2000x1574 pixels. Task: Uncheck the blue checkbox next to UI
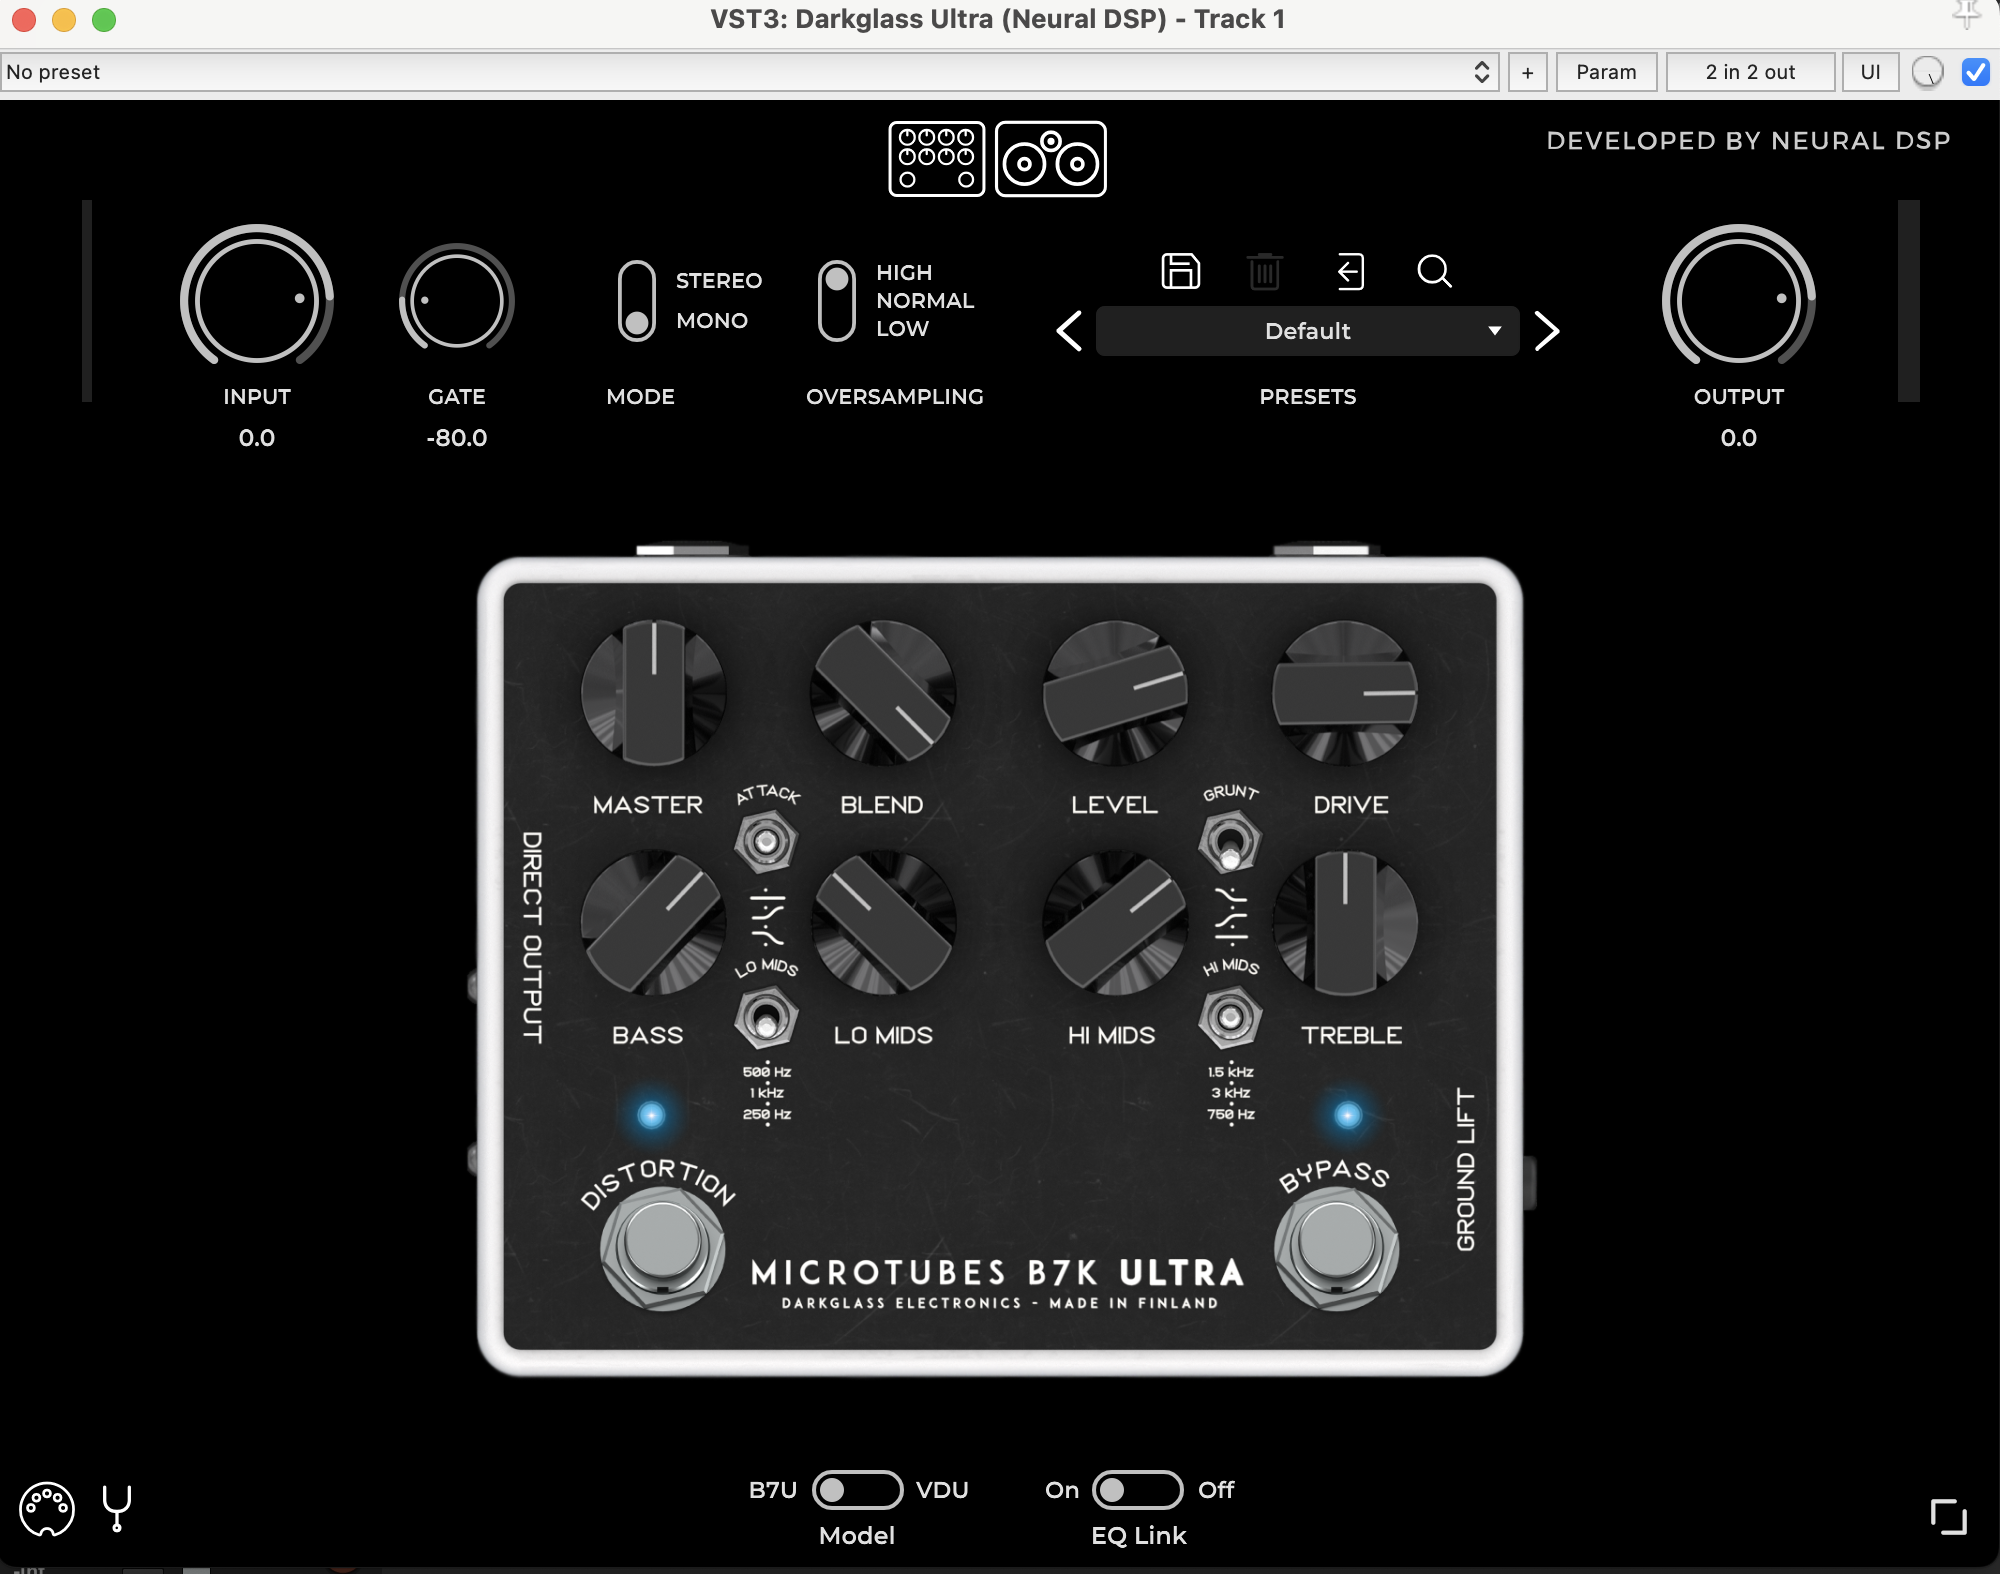1975,71
